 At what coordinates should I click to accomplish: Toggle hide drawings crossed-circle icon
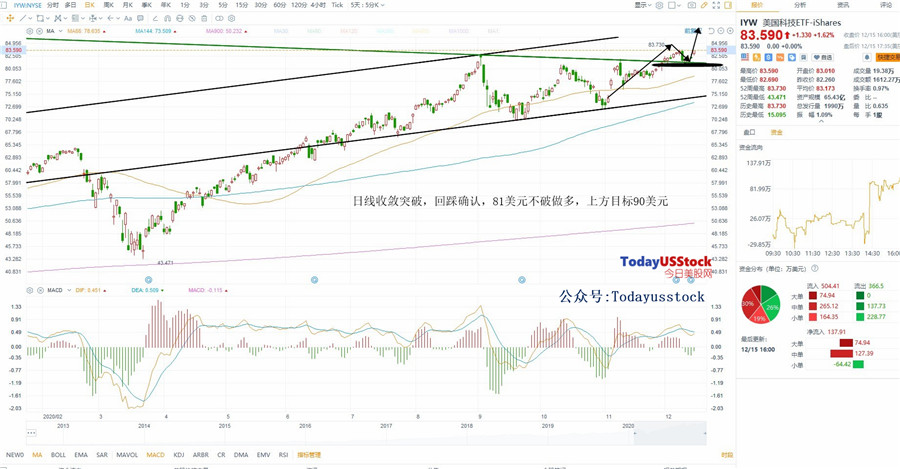[192, 18]
